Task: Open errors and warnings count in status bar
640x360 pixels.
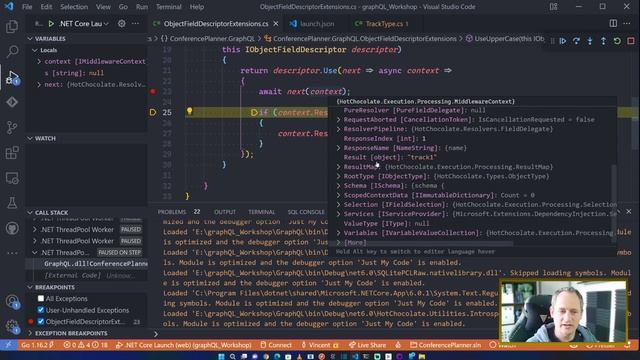Action: click(85, 345)
